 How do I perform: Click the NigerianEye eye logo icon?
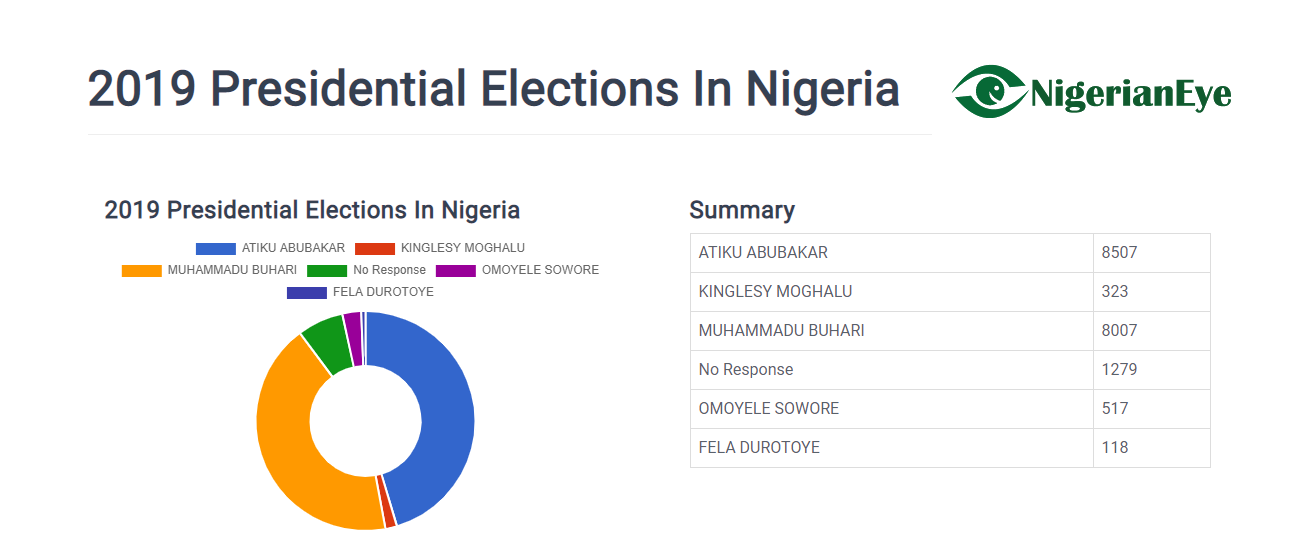click(988, 91)
